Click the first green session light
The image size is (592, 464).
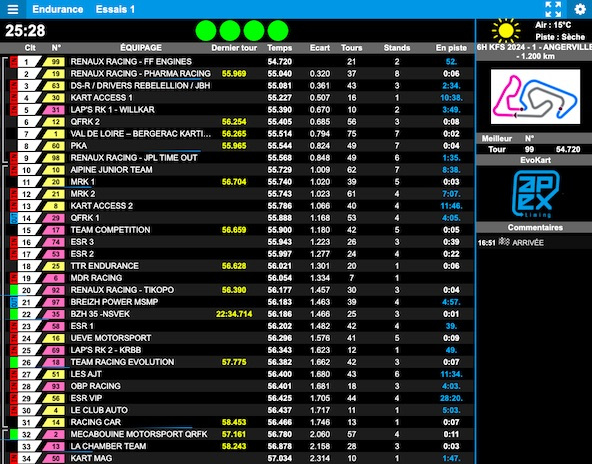206,31
